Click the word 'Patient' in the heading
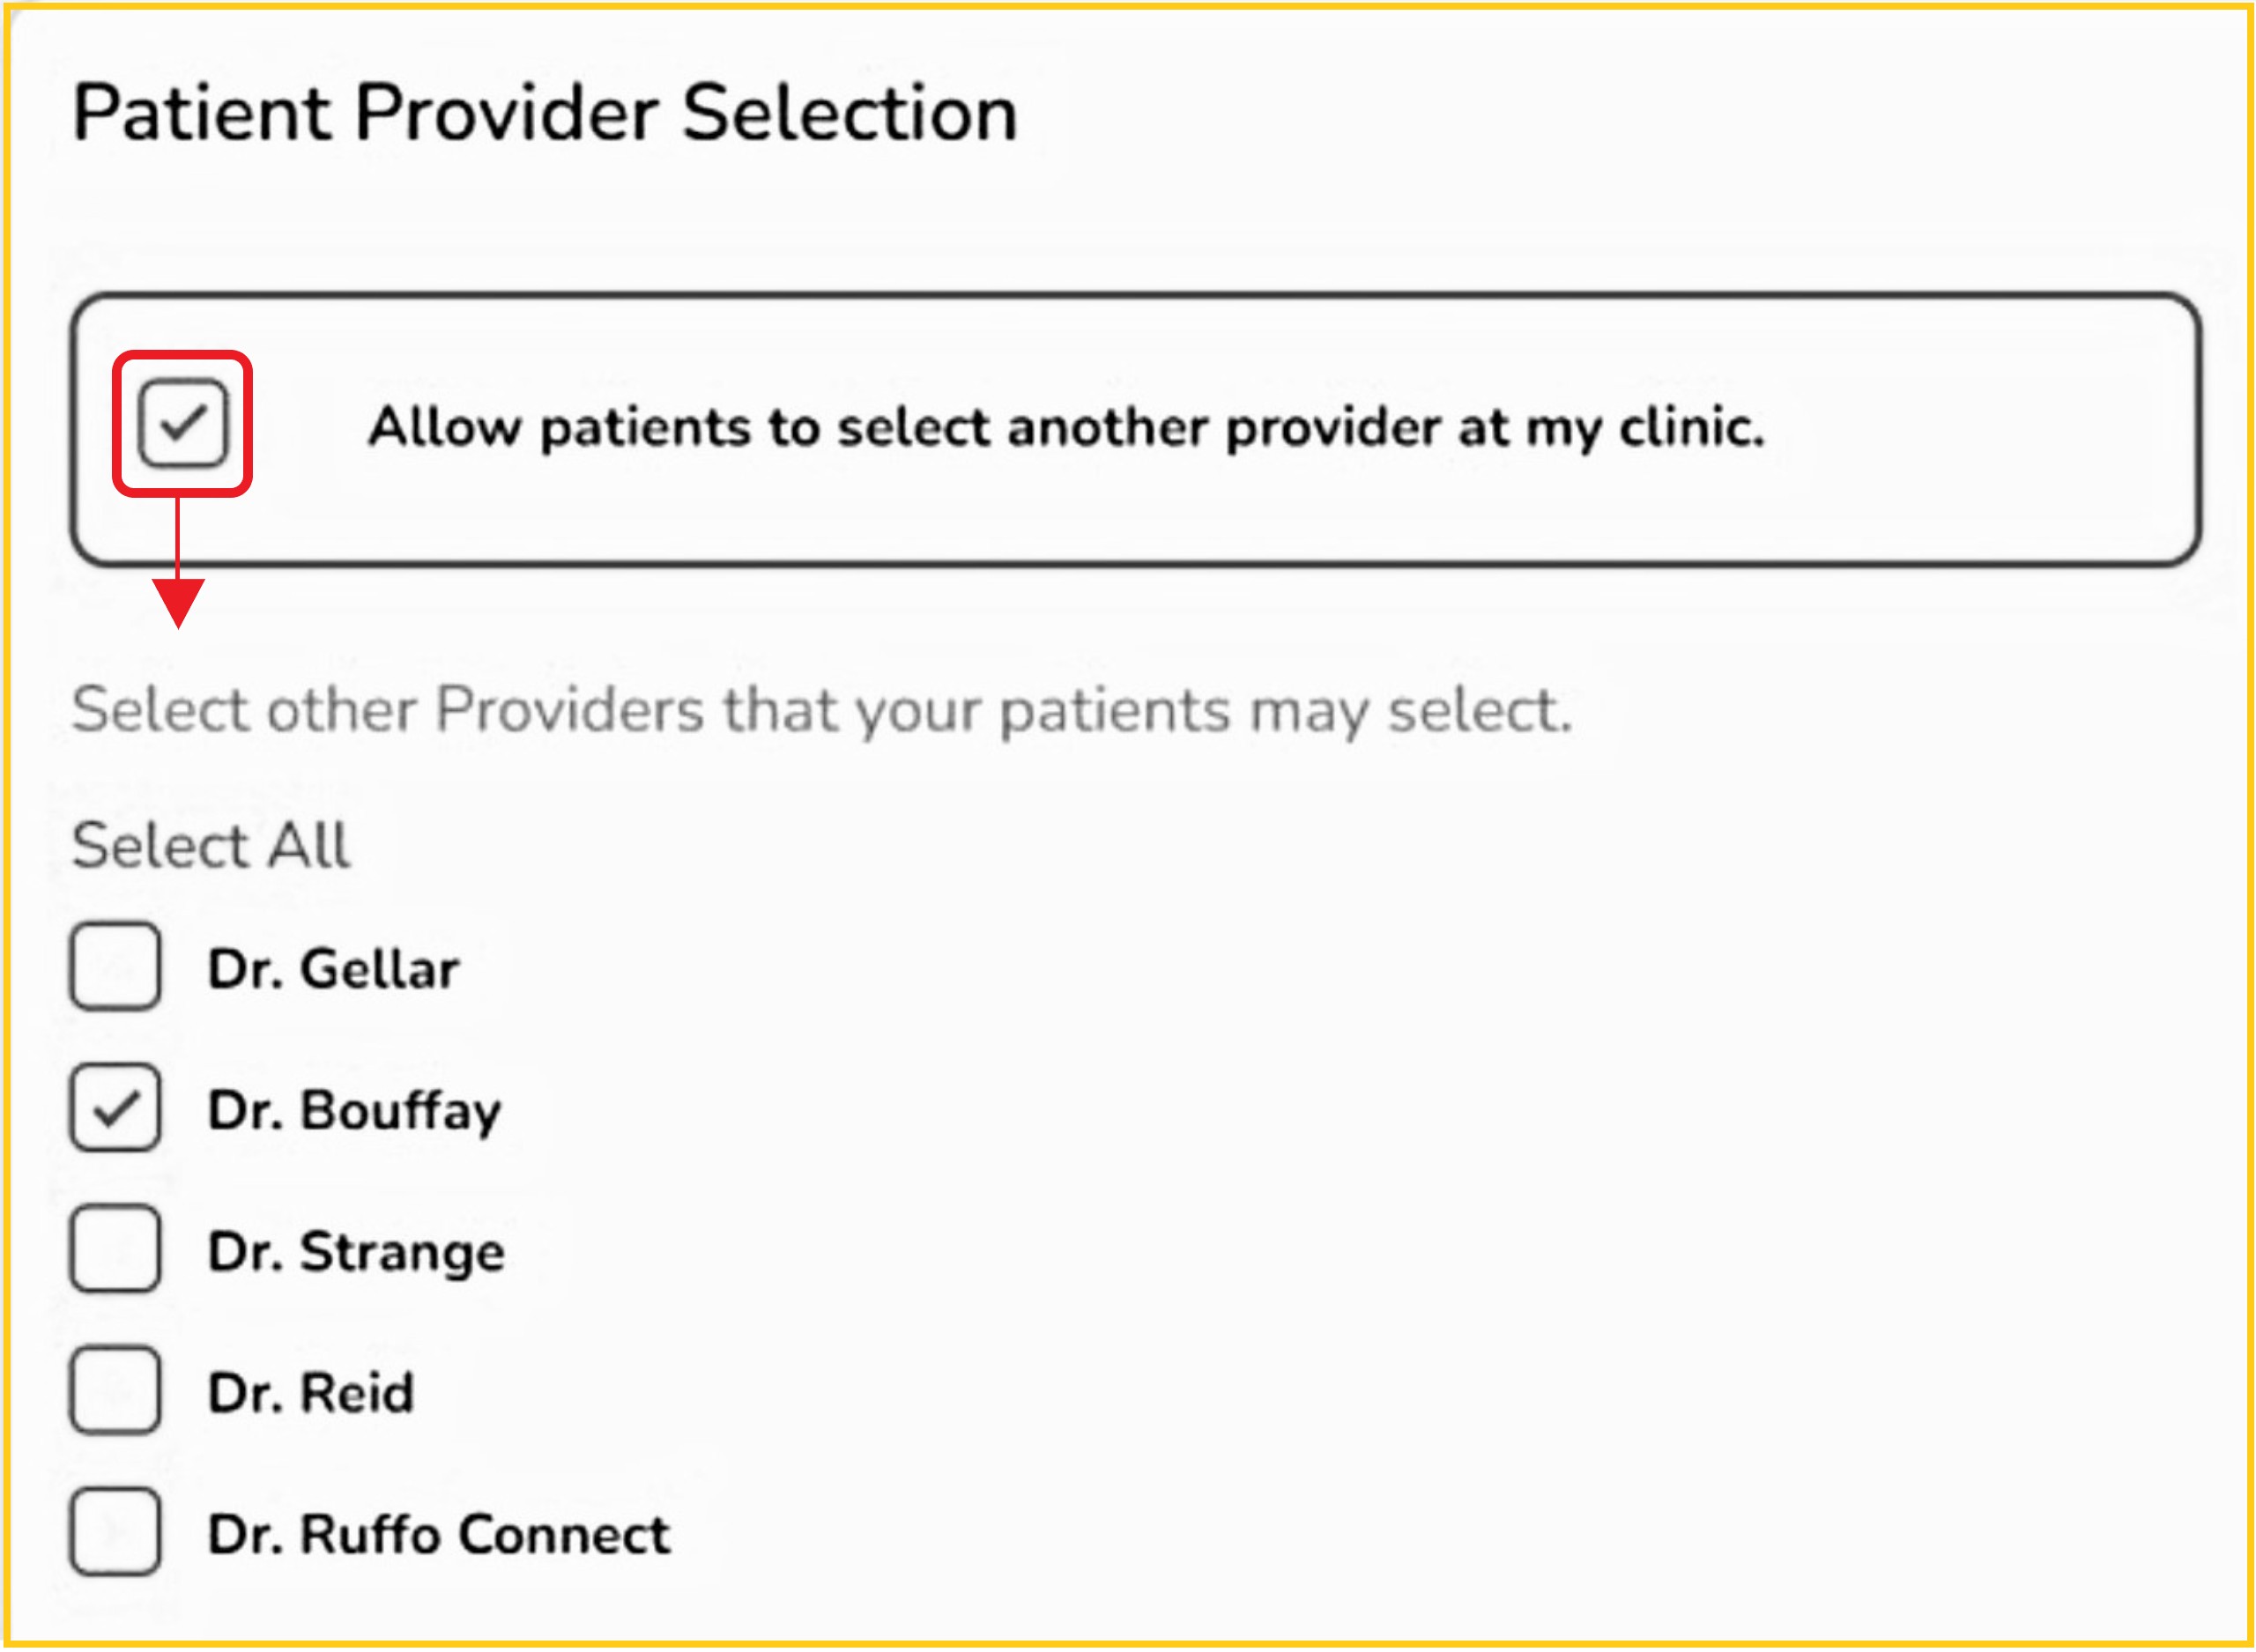 pos(202,113)
